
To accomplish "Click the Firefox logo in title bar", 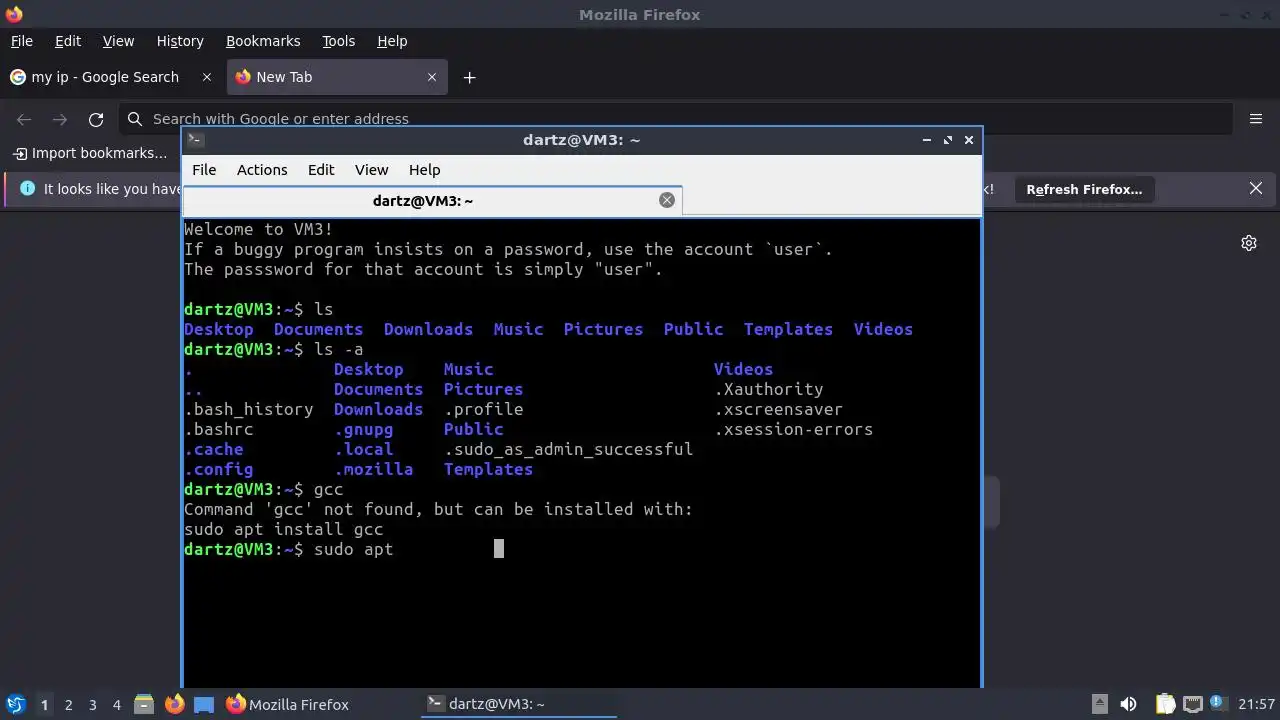I will (x=14, y=14).
